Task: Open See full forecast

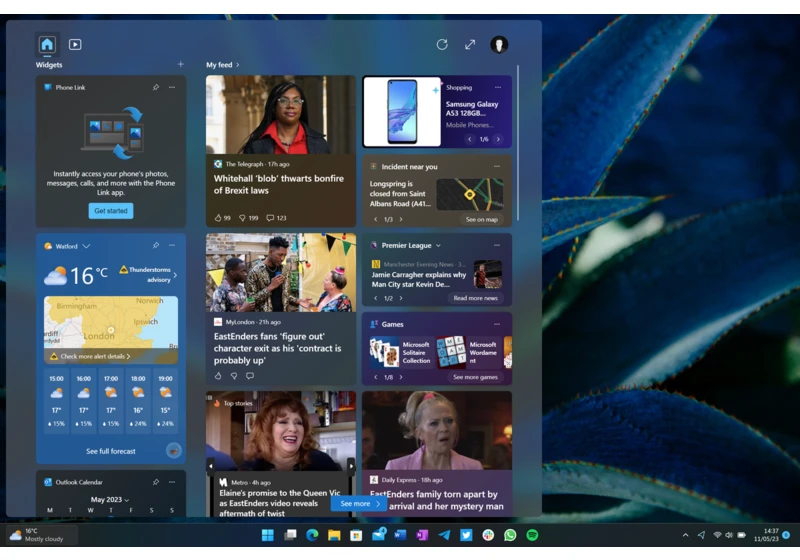Action: pyautogui.click(x=111, y=451)
